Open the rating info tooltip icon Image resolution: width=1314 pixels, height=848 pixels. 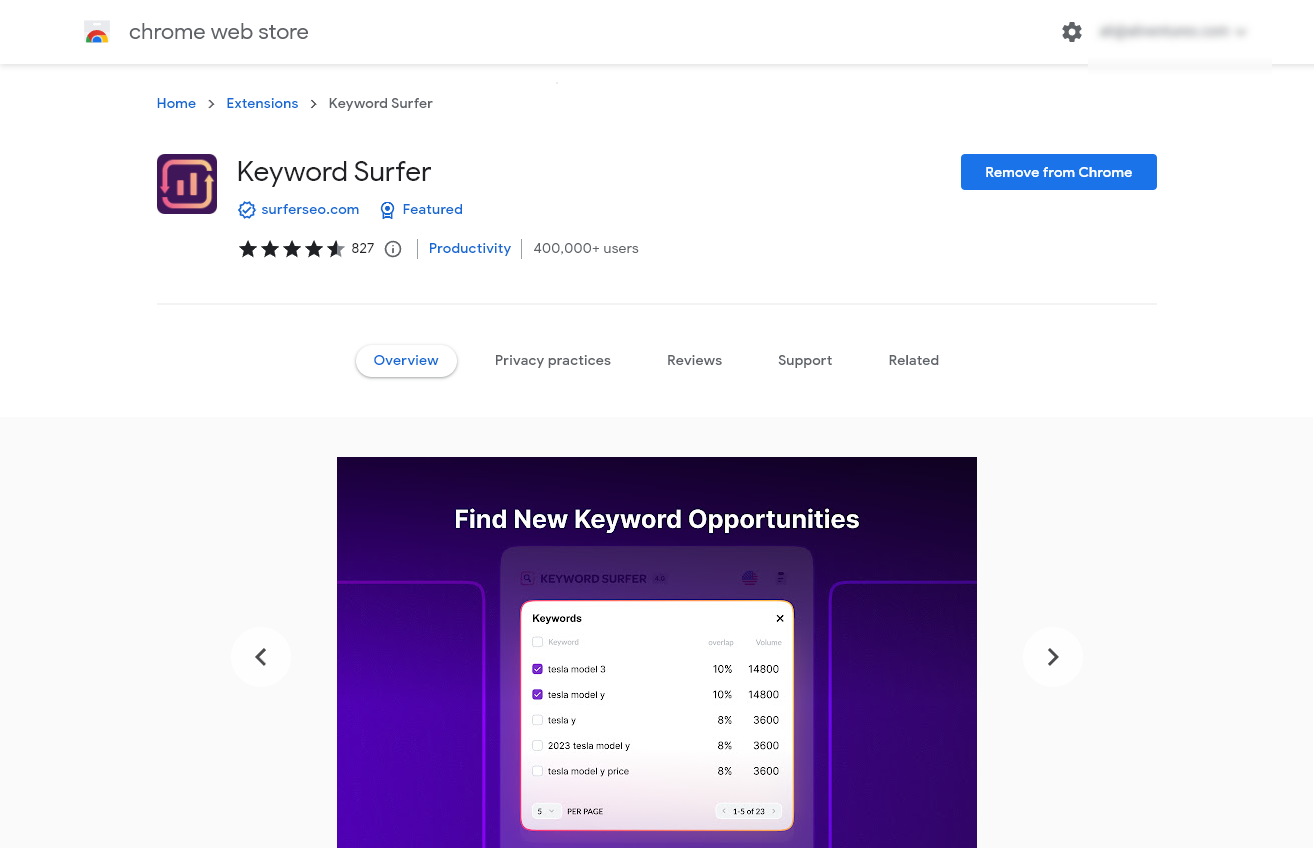tap(392, 249)
